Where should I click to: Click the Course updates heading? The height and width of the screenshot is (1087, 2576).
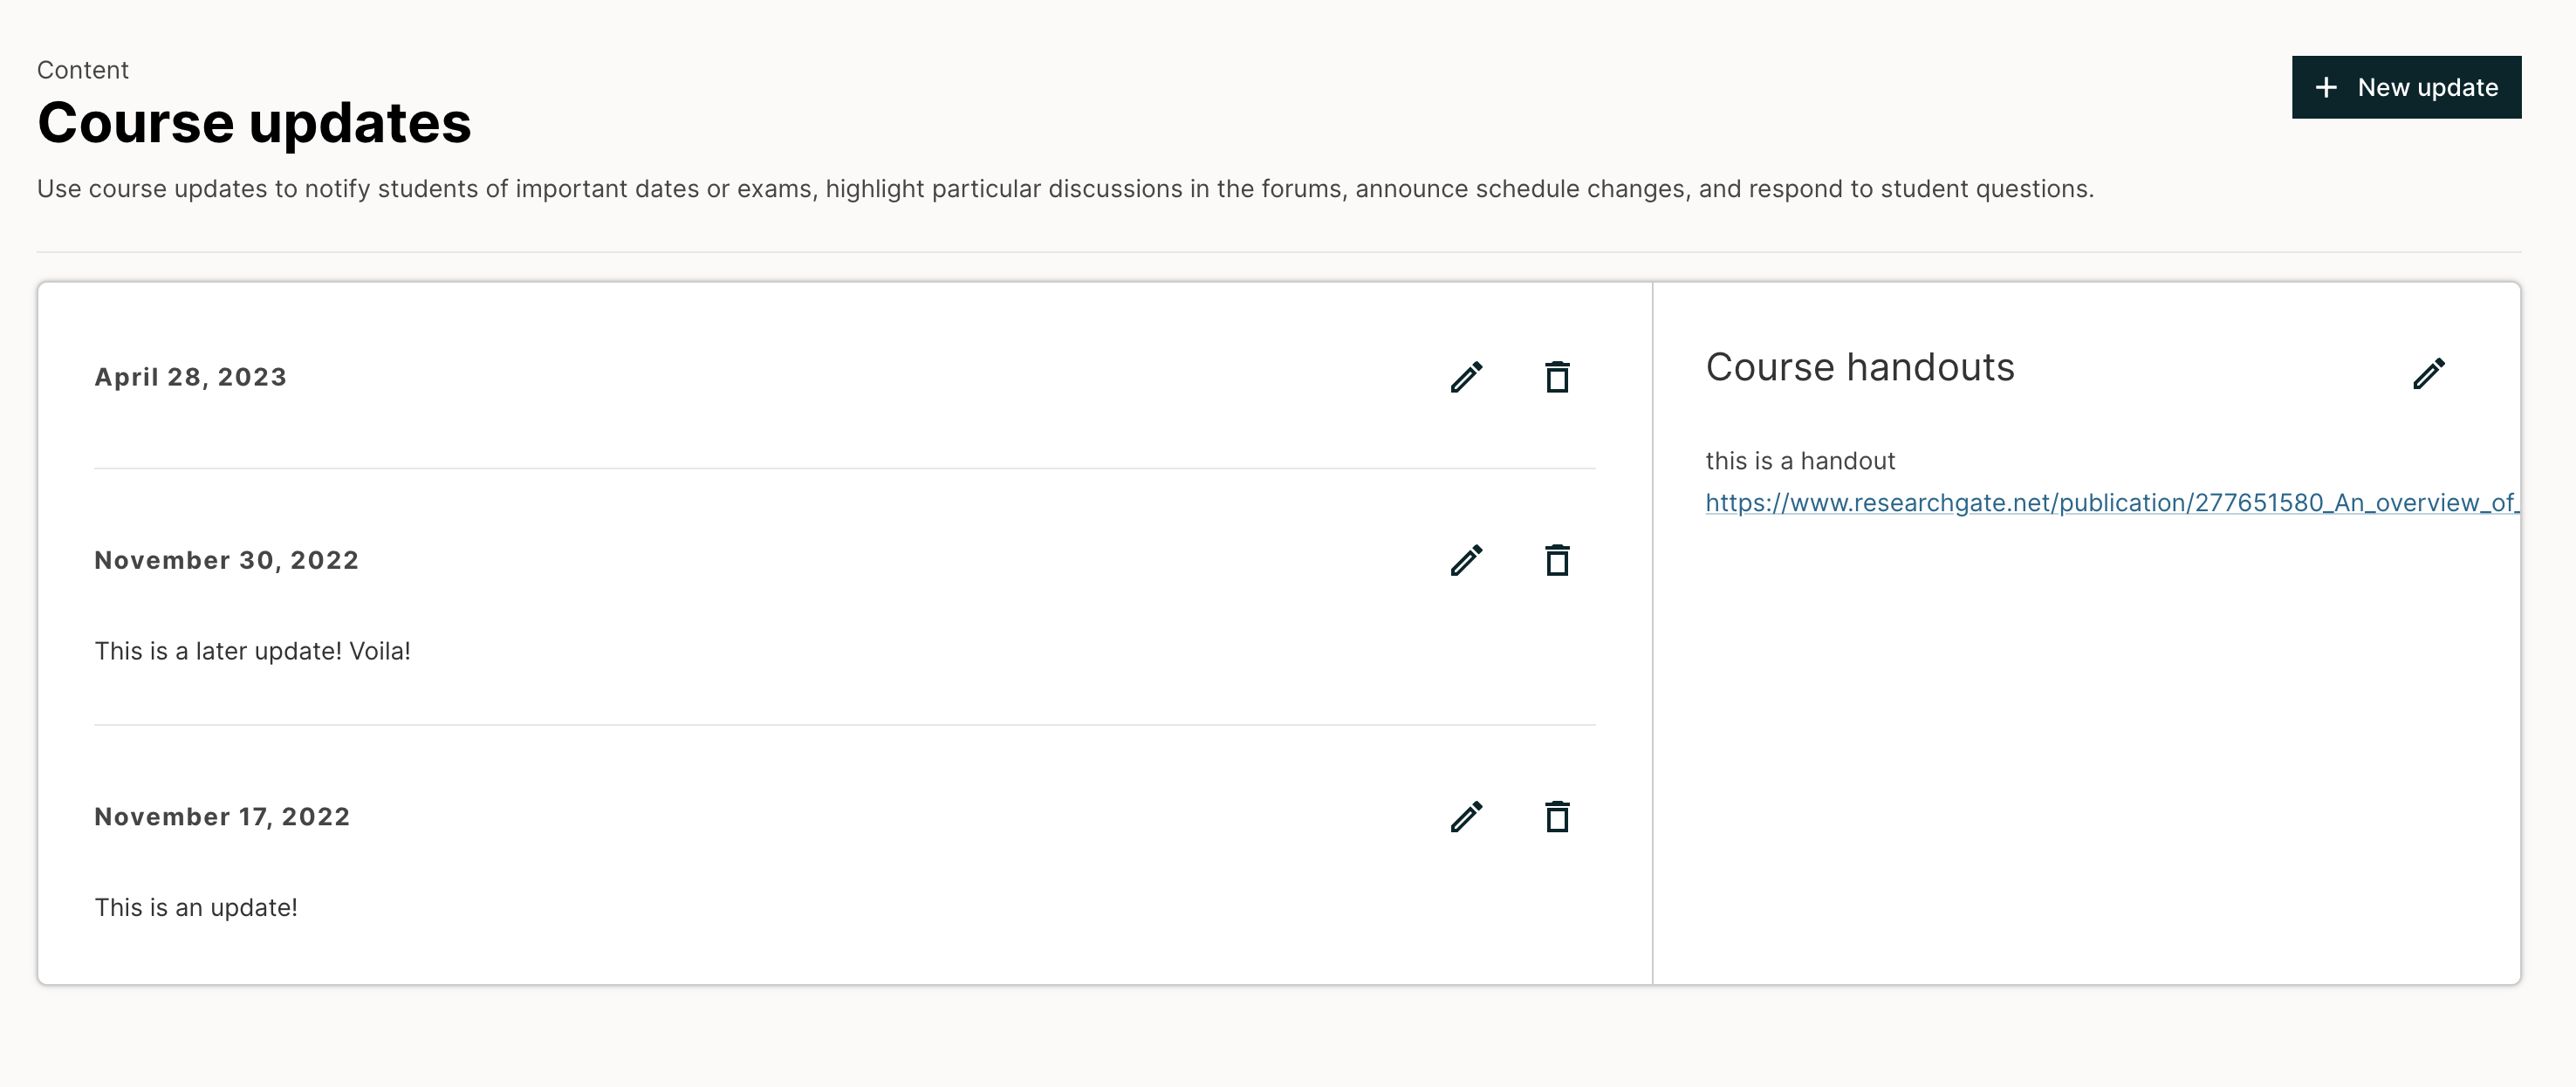254,123
